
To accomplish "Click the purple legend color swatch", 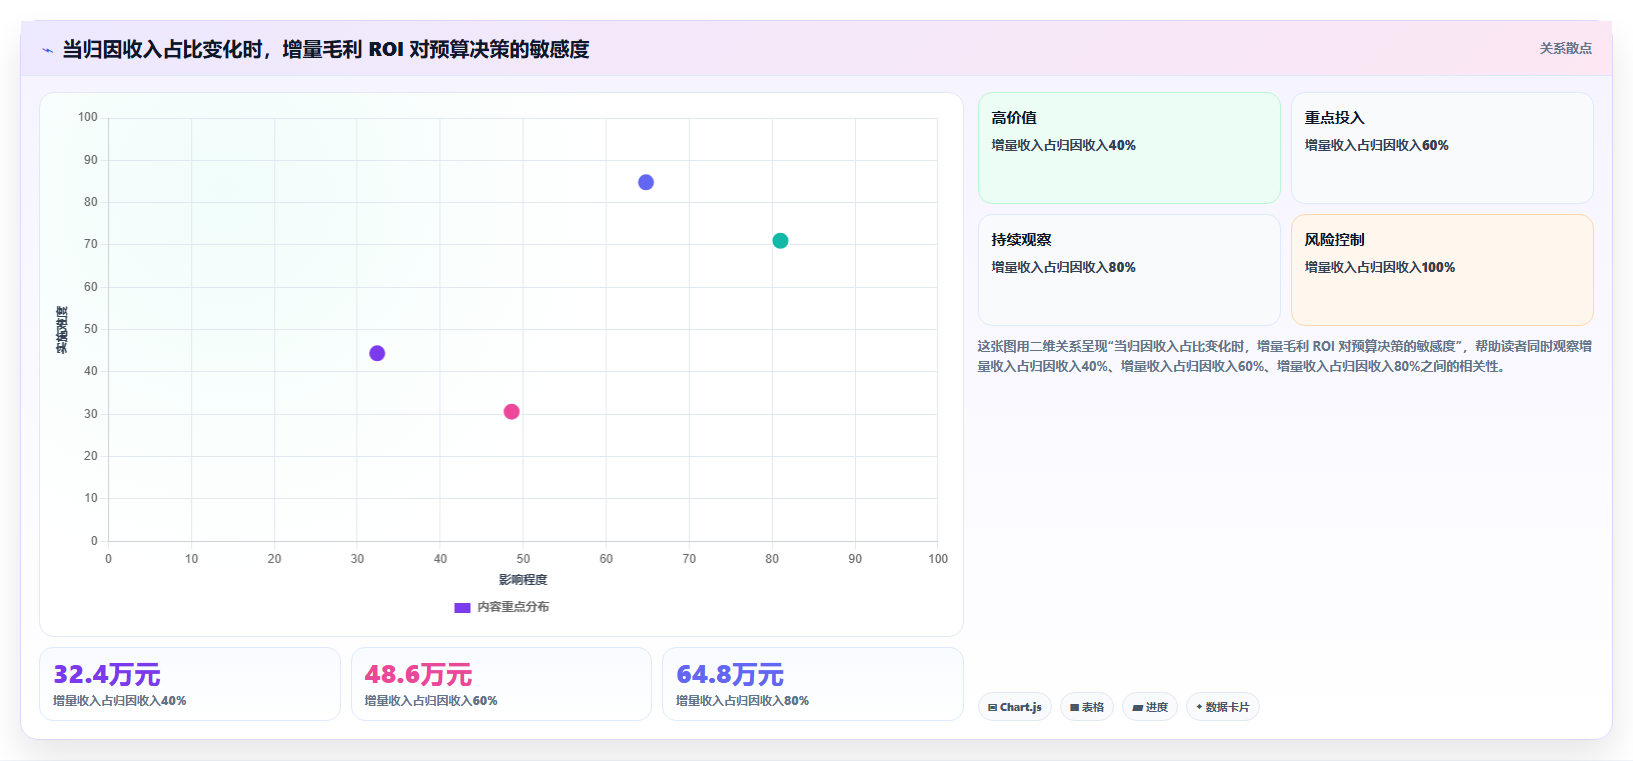I will 462,607.
